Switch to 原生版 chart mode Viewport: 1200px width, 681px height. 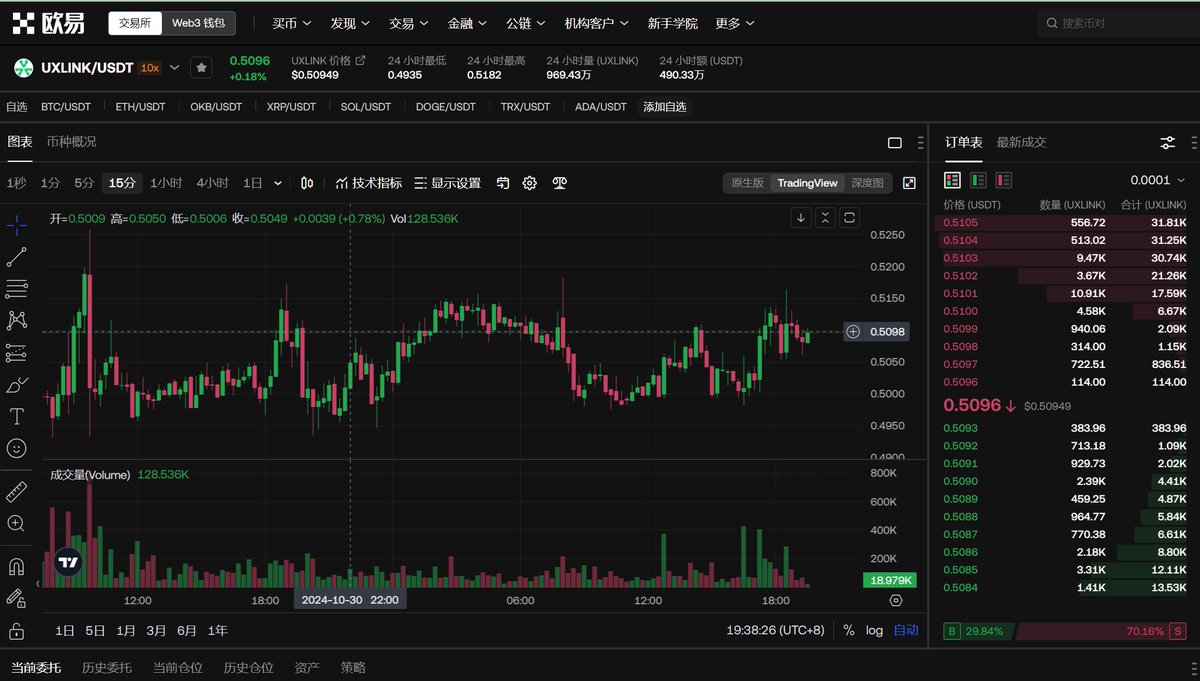click(747, 183)
